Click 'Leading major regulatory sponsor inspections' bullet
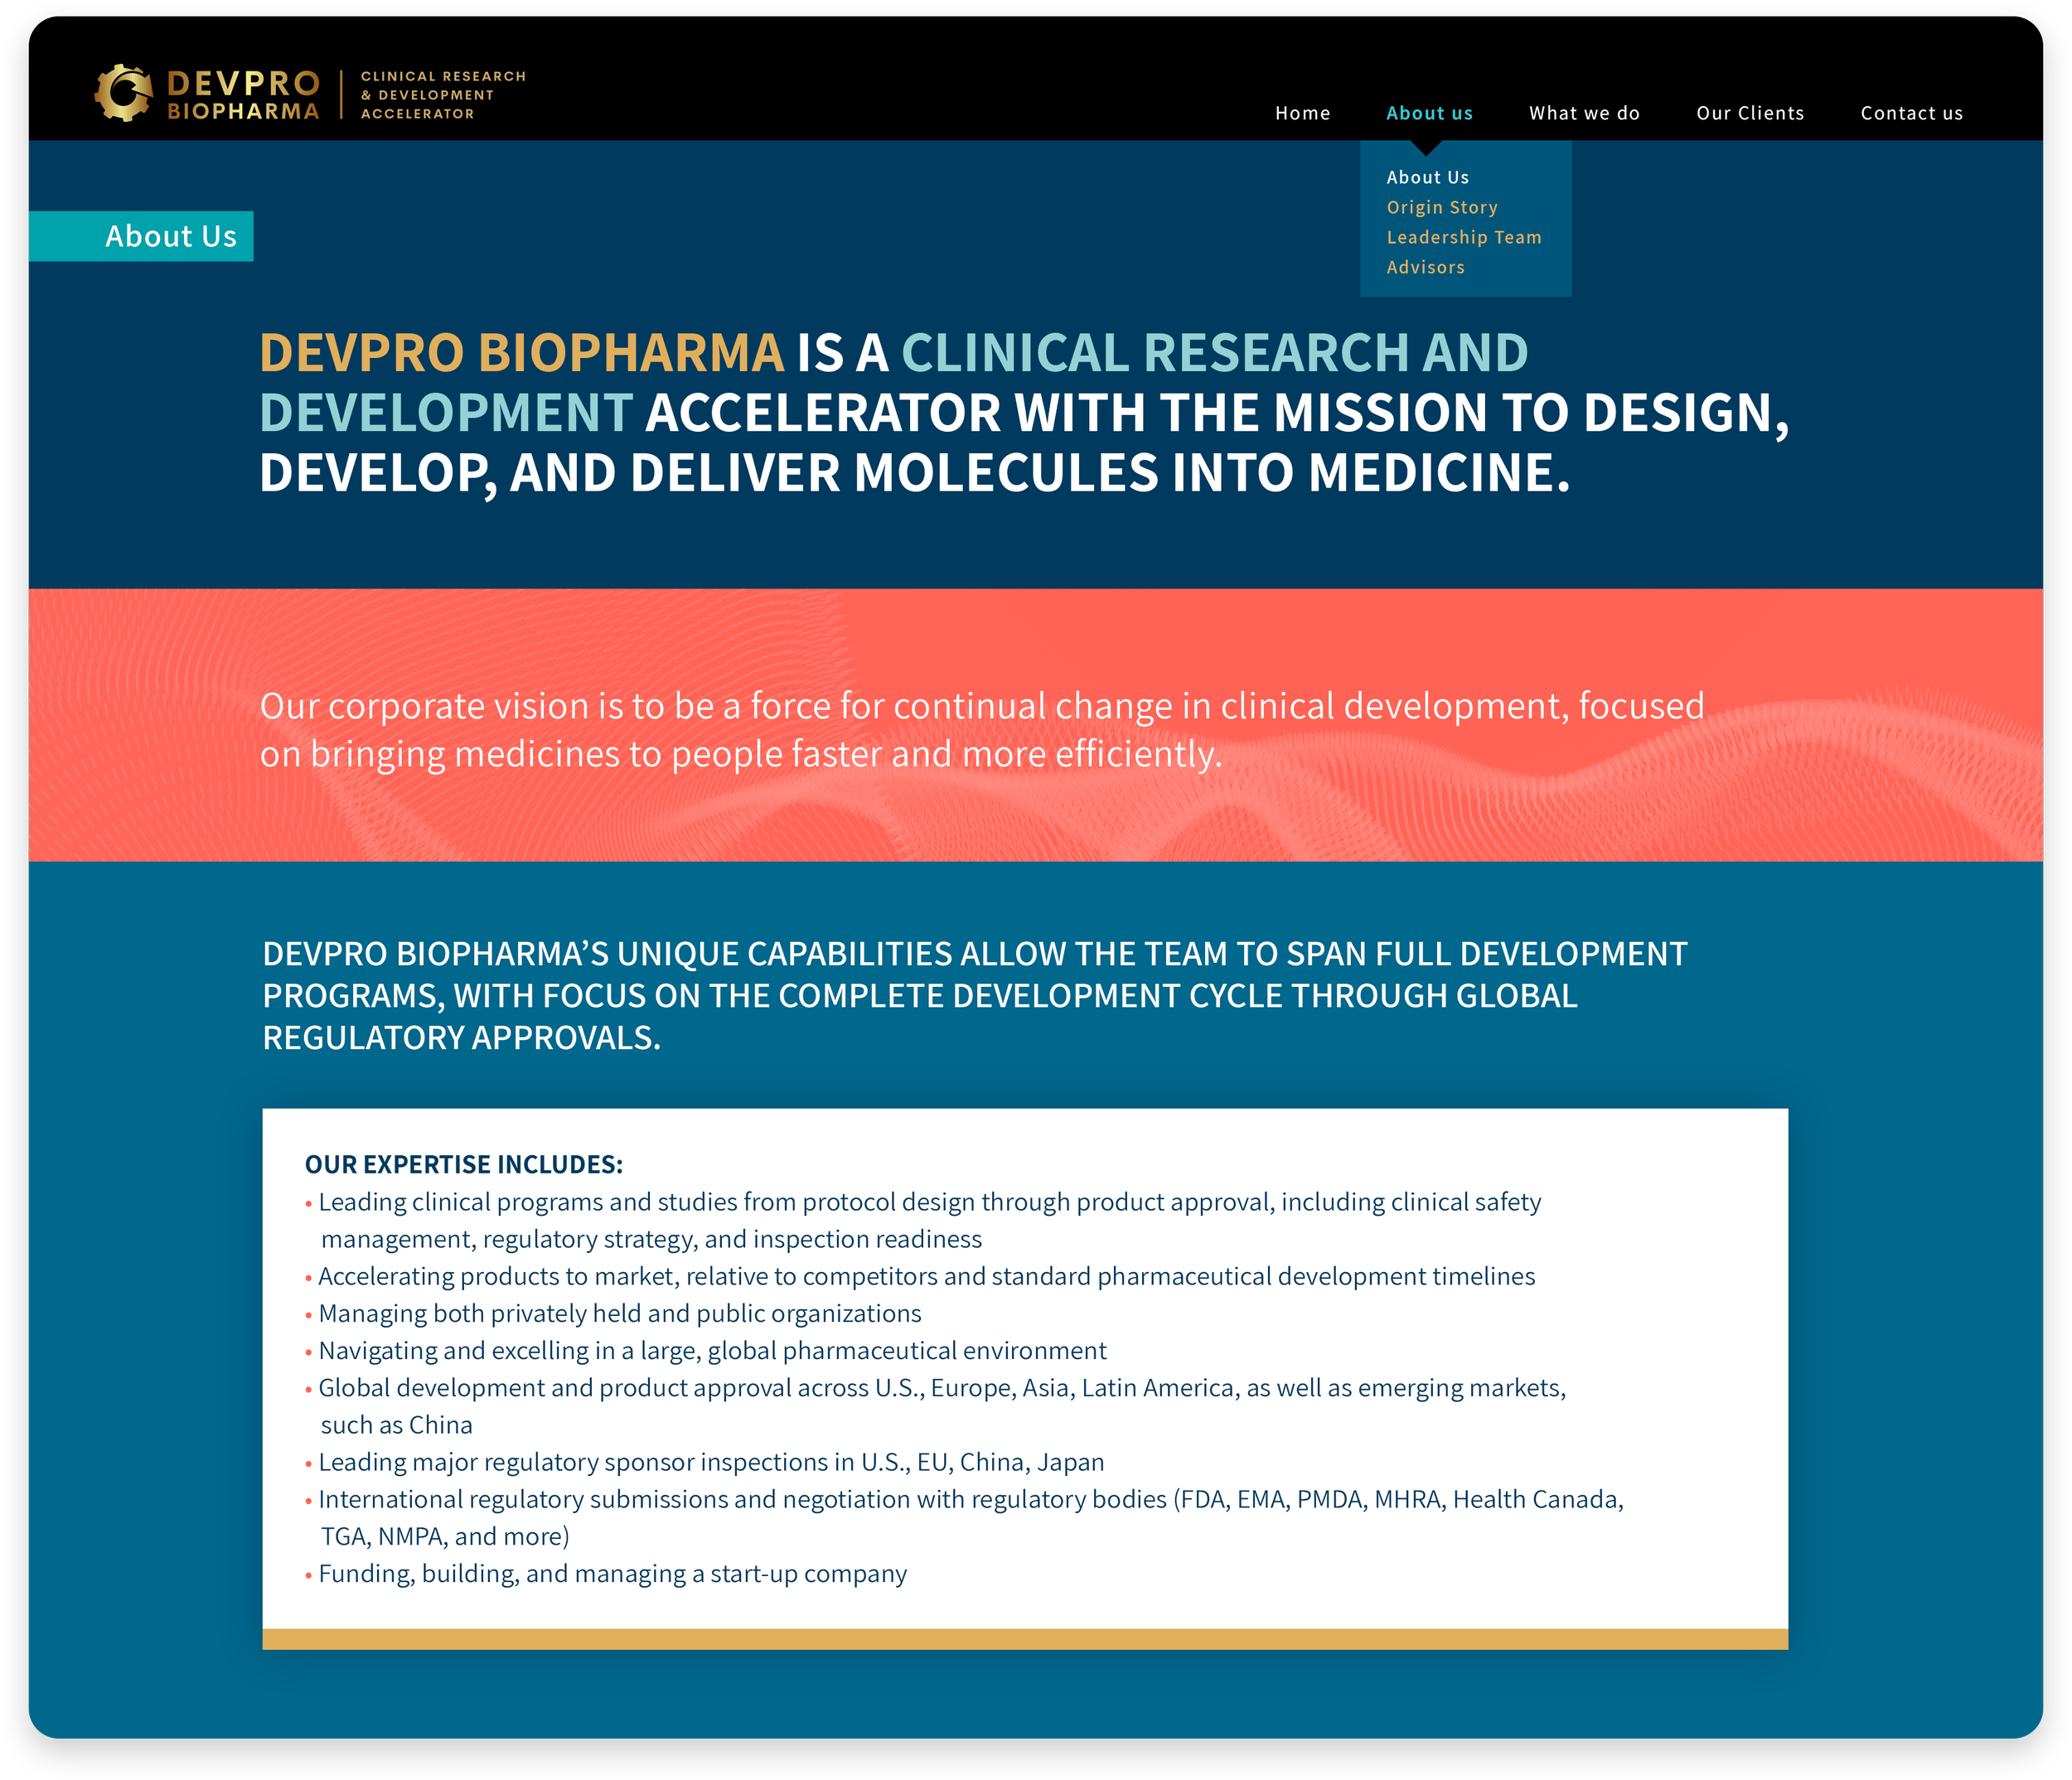 (704, 1462)
